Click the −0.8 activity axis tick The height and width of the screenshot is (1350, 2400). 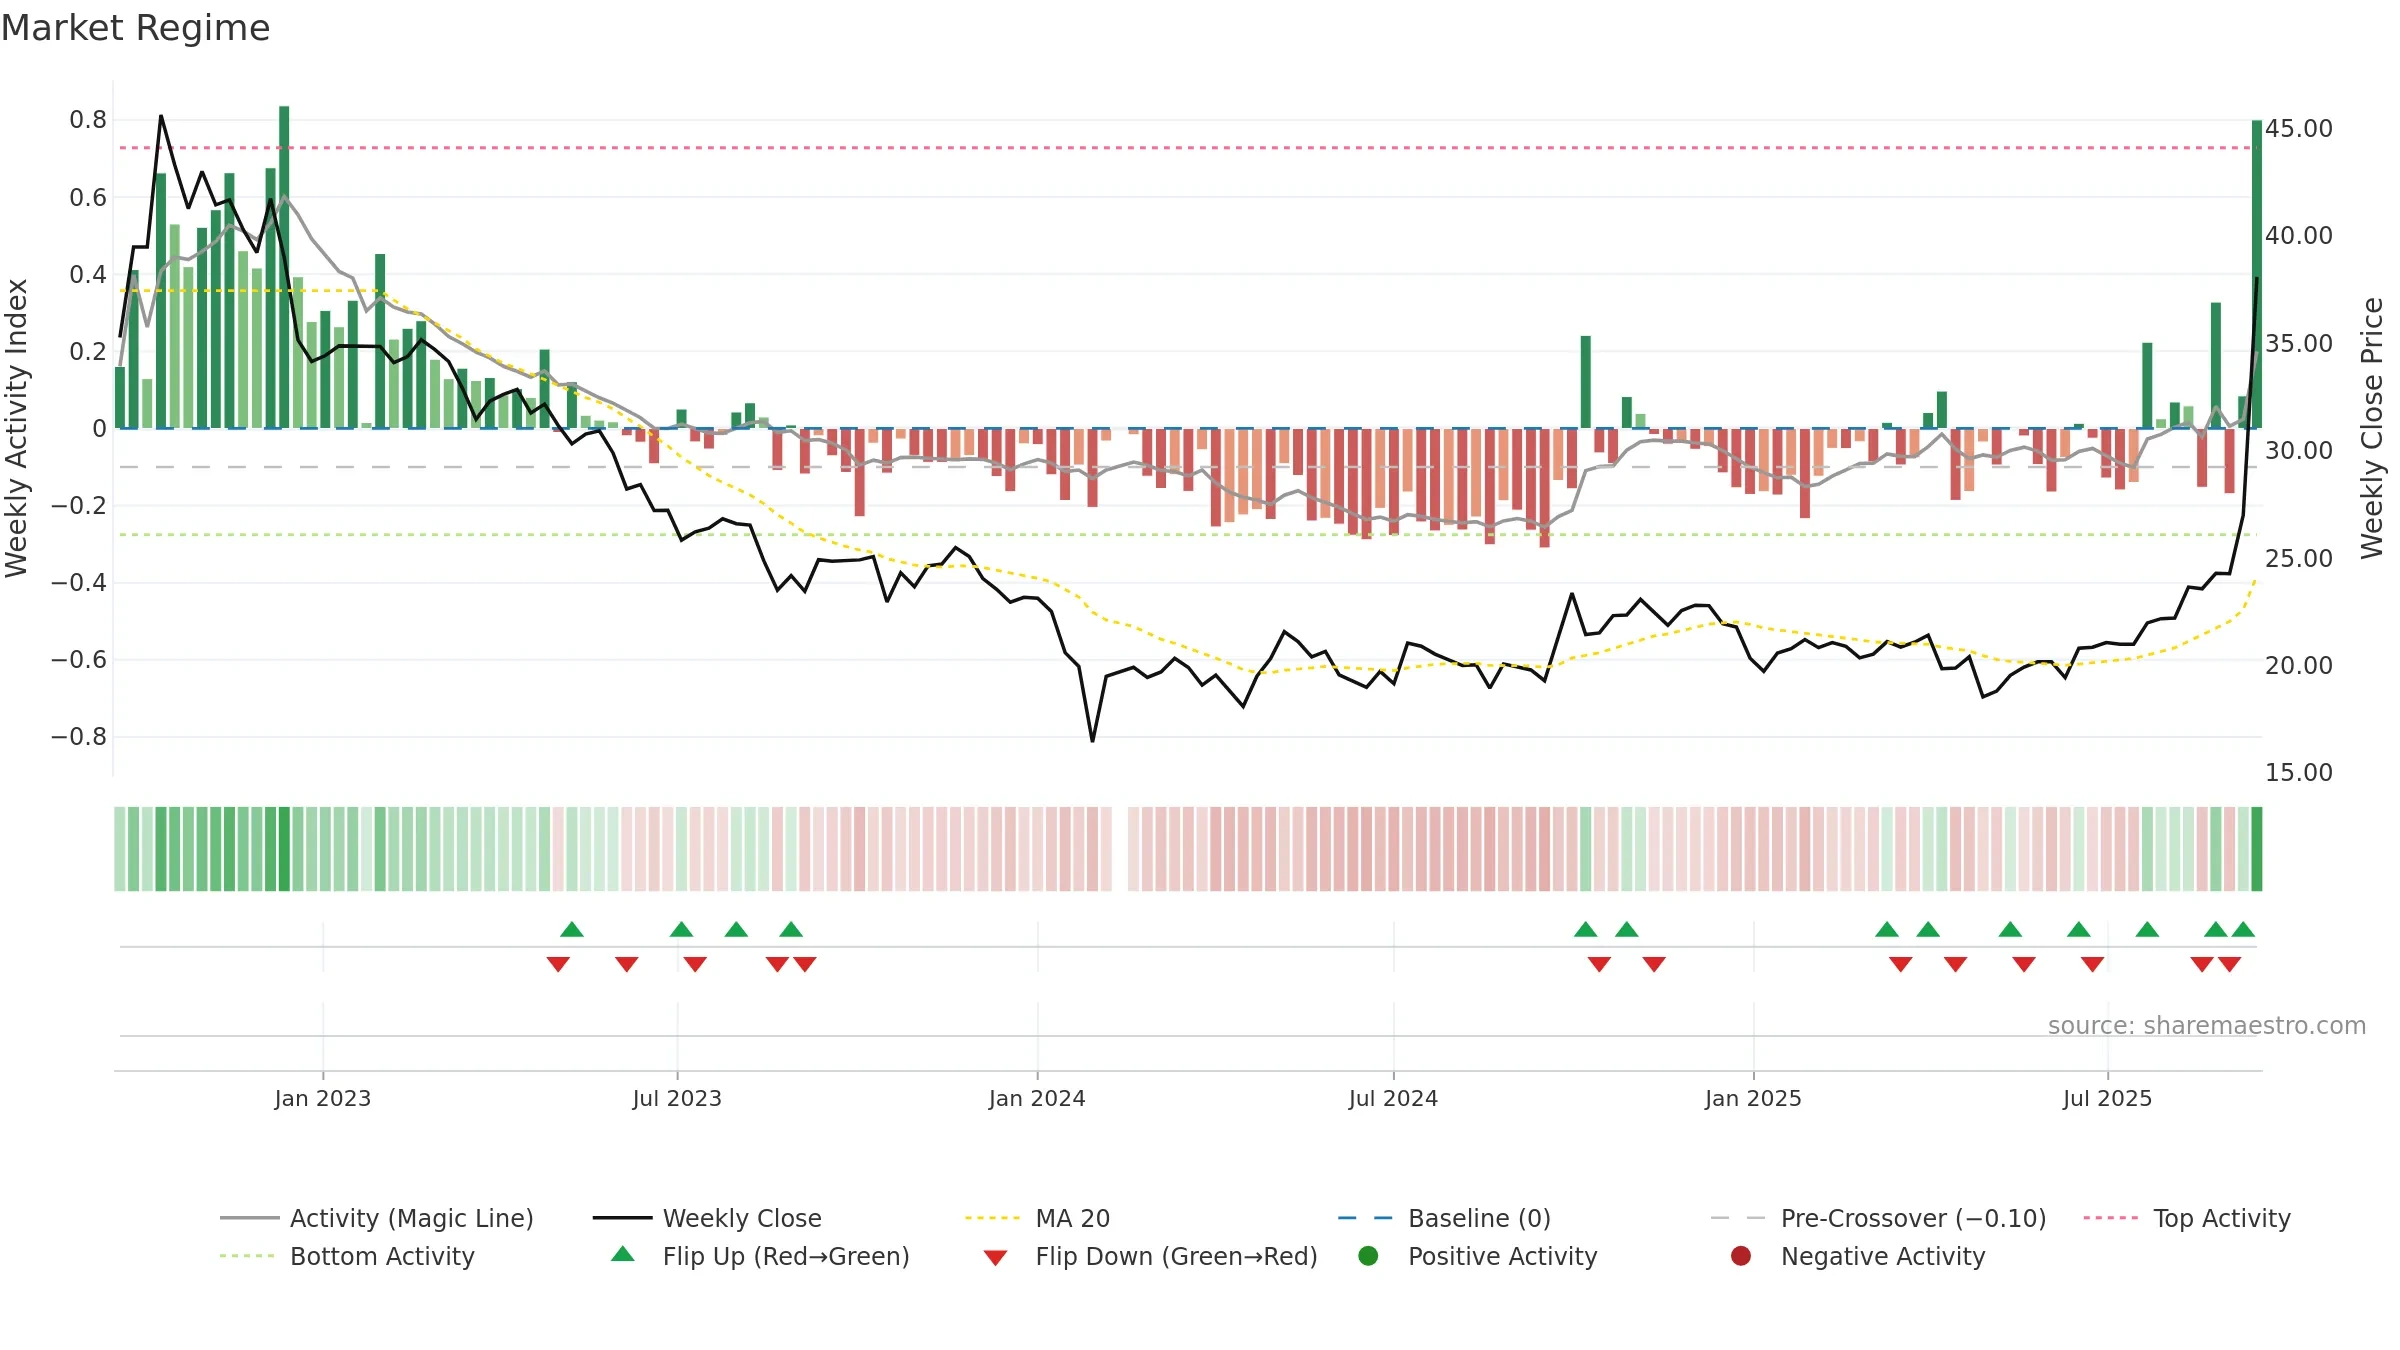click(79, 737)
